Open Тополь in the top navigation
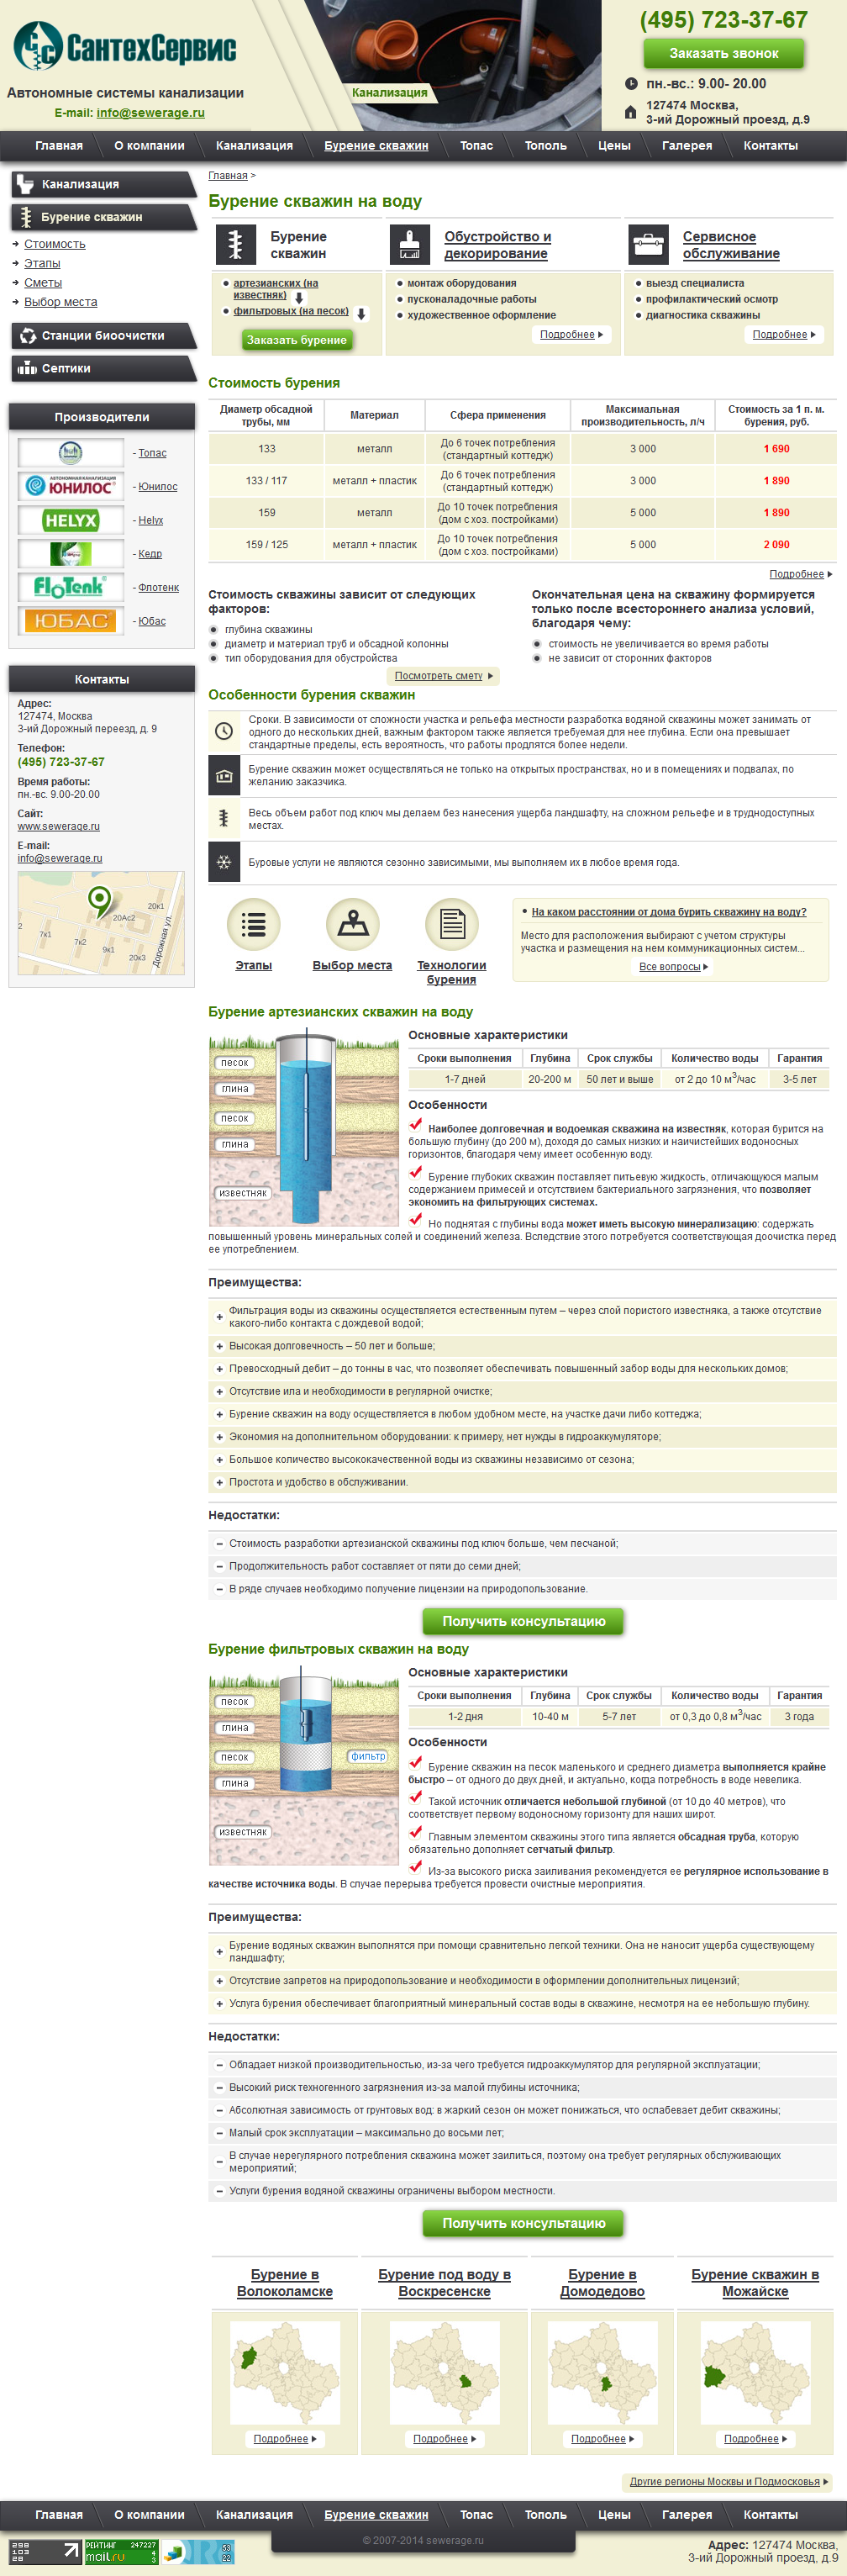The width and height of the screenshot is (847, 2576). point(546,146)
